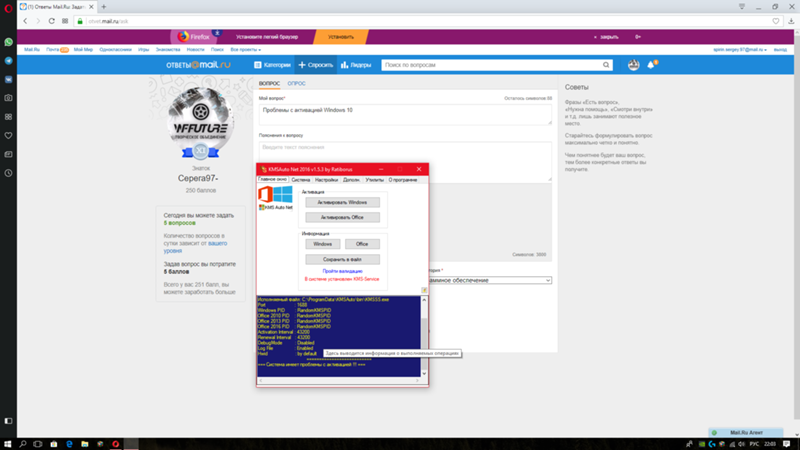
Task: Click the Opera menu logo
Action: point(8,8)
